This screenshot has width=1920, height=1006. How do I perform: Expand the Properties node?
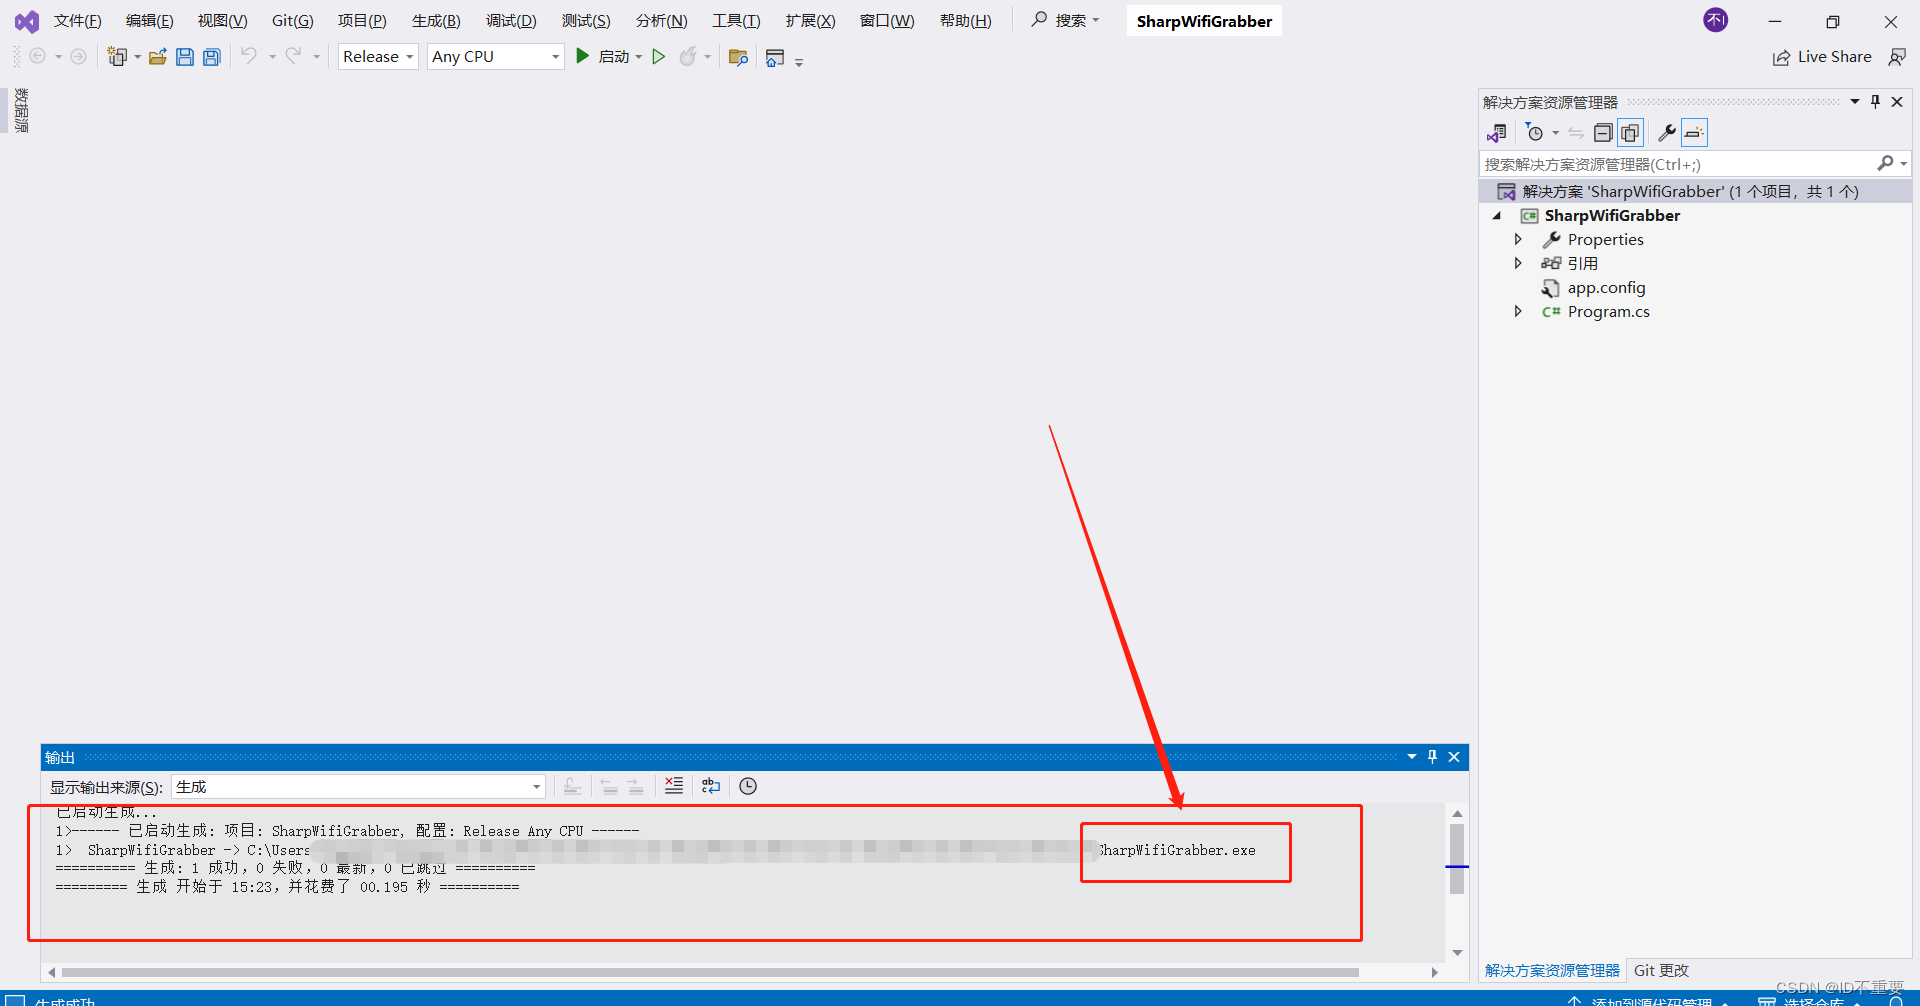[x=1518, y=239]
